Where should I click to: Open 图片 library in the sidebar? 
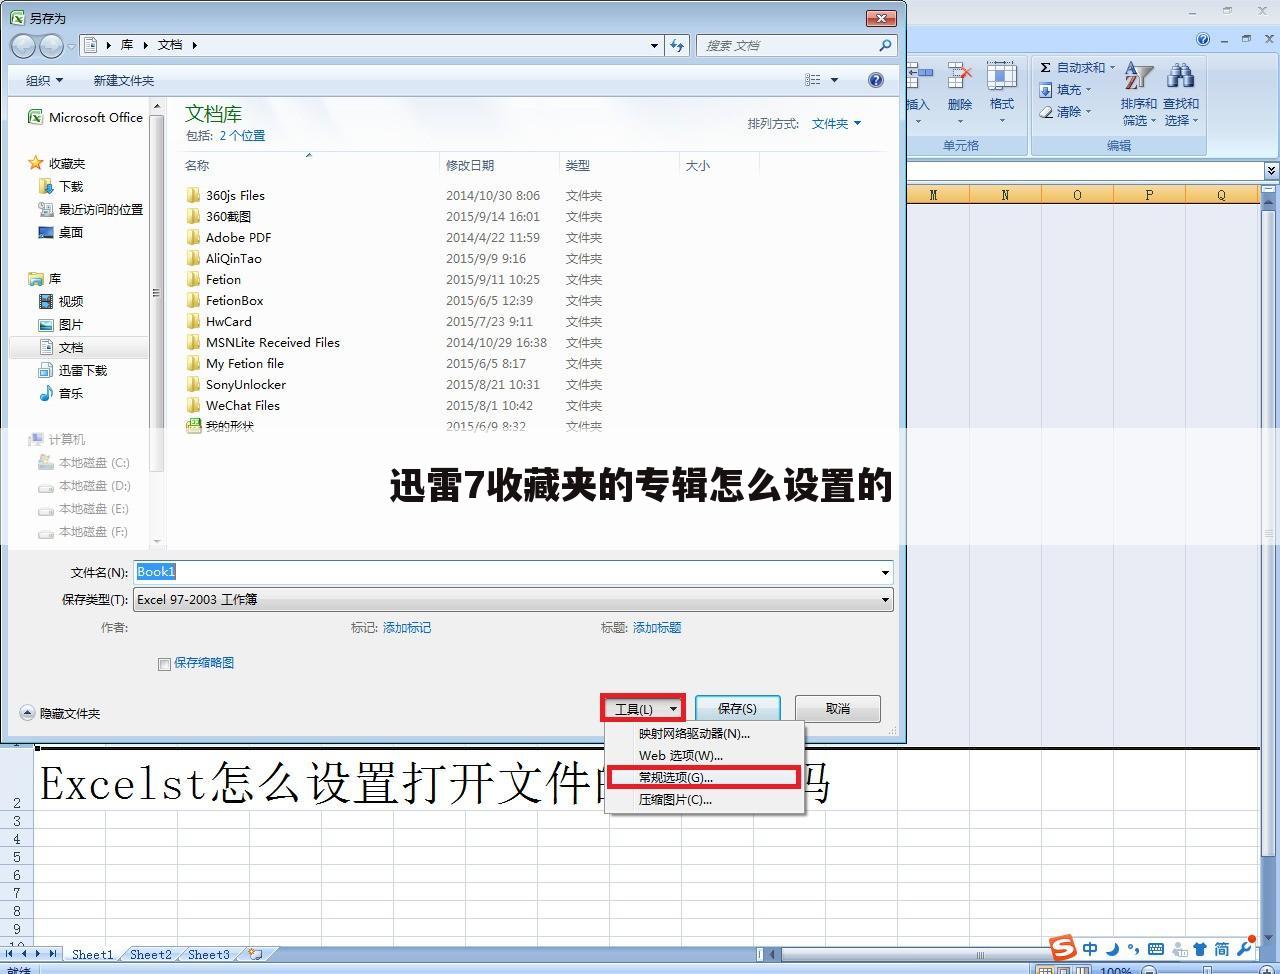coord(61,324)
